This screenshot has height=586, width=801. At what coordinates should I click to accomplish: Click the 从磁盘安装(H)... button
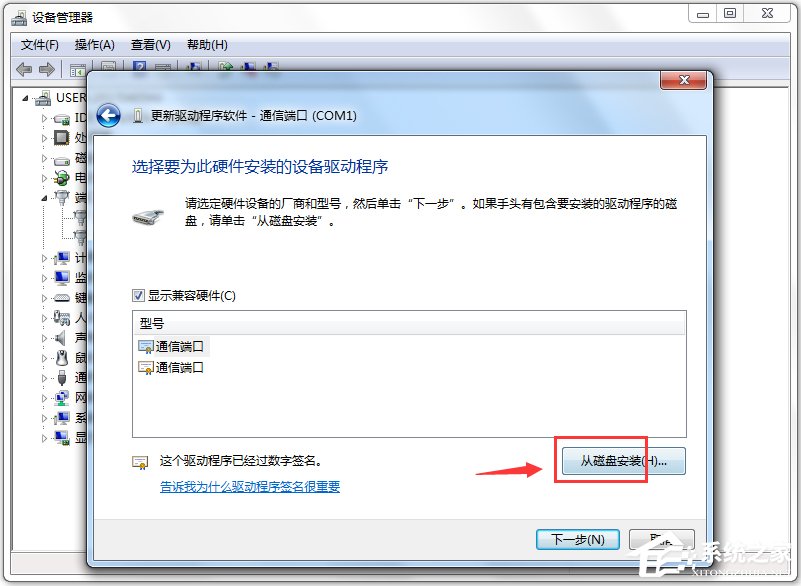[624, 461]
